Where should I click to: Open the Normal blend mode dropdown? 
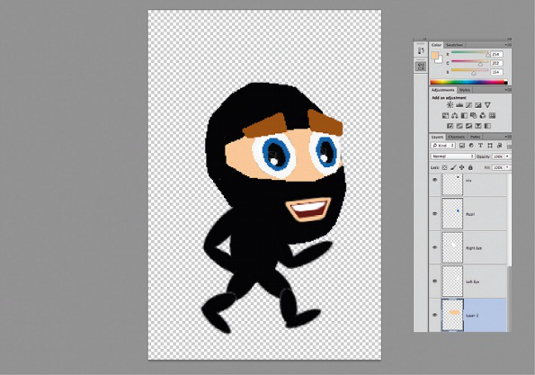click(x=453, y=156)
